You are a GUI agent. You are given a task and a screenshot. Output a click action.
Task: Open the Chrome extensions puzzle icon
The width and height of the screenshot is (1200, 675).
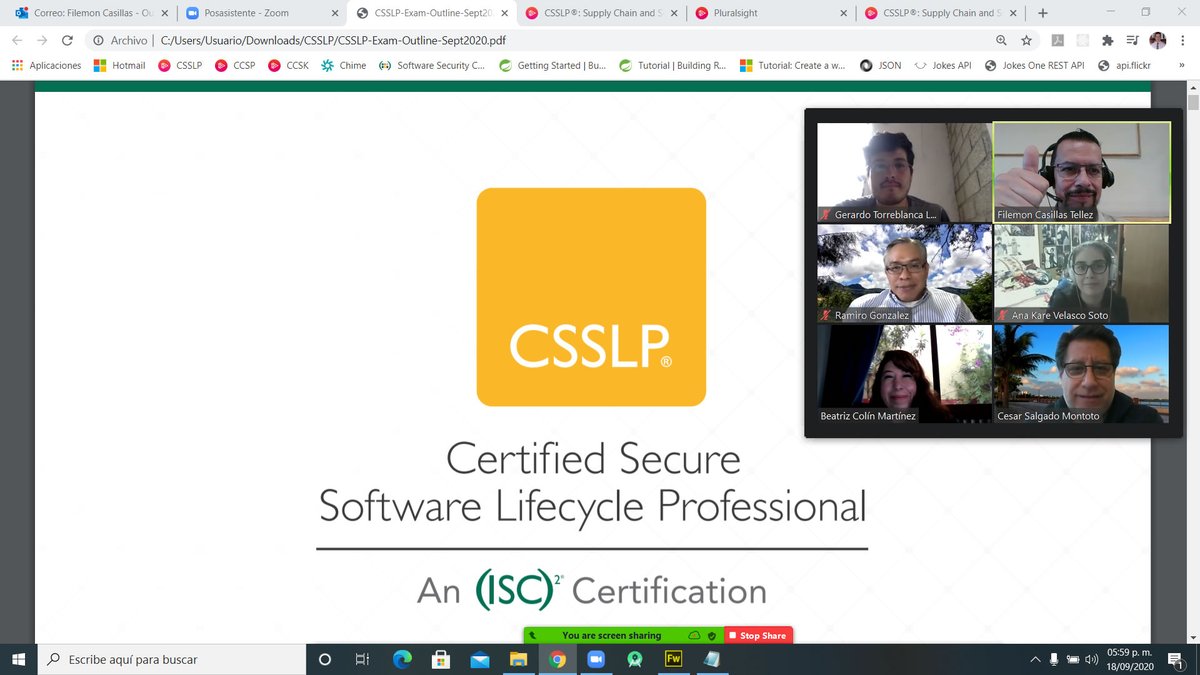(1106, 40)
